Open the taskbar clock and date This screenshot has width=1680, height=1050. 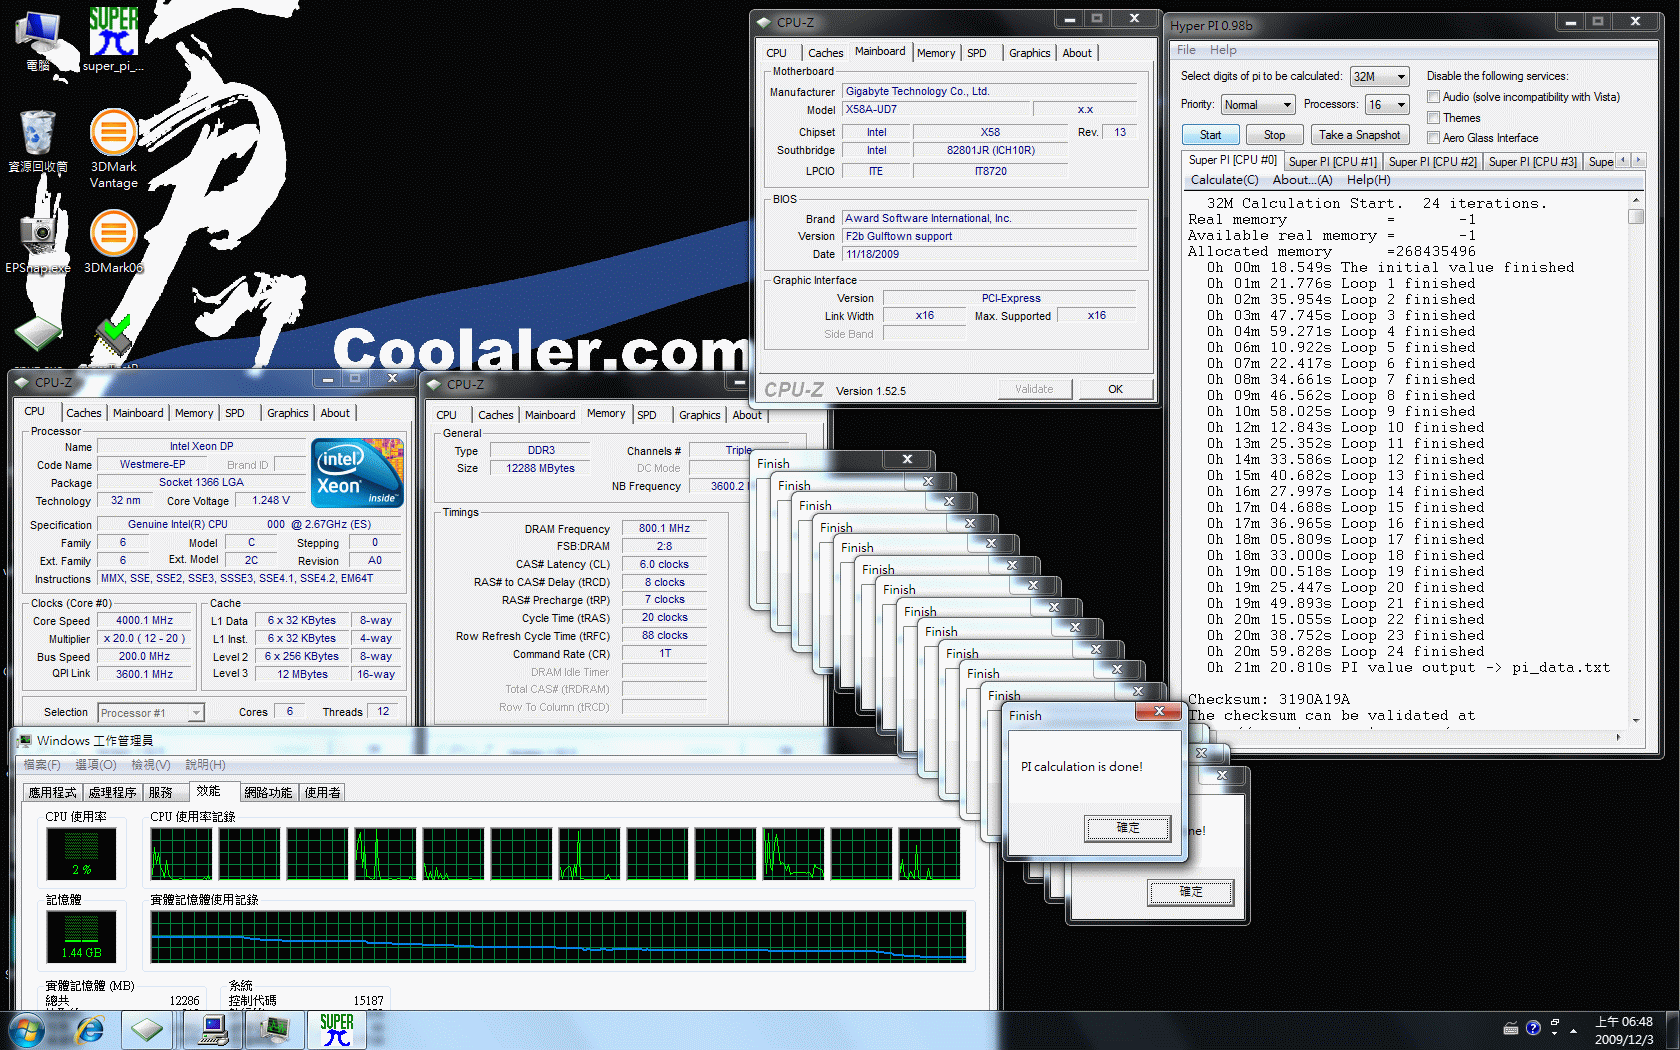pos(1624,1030)
